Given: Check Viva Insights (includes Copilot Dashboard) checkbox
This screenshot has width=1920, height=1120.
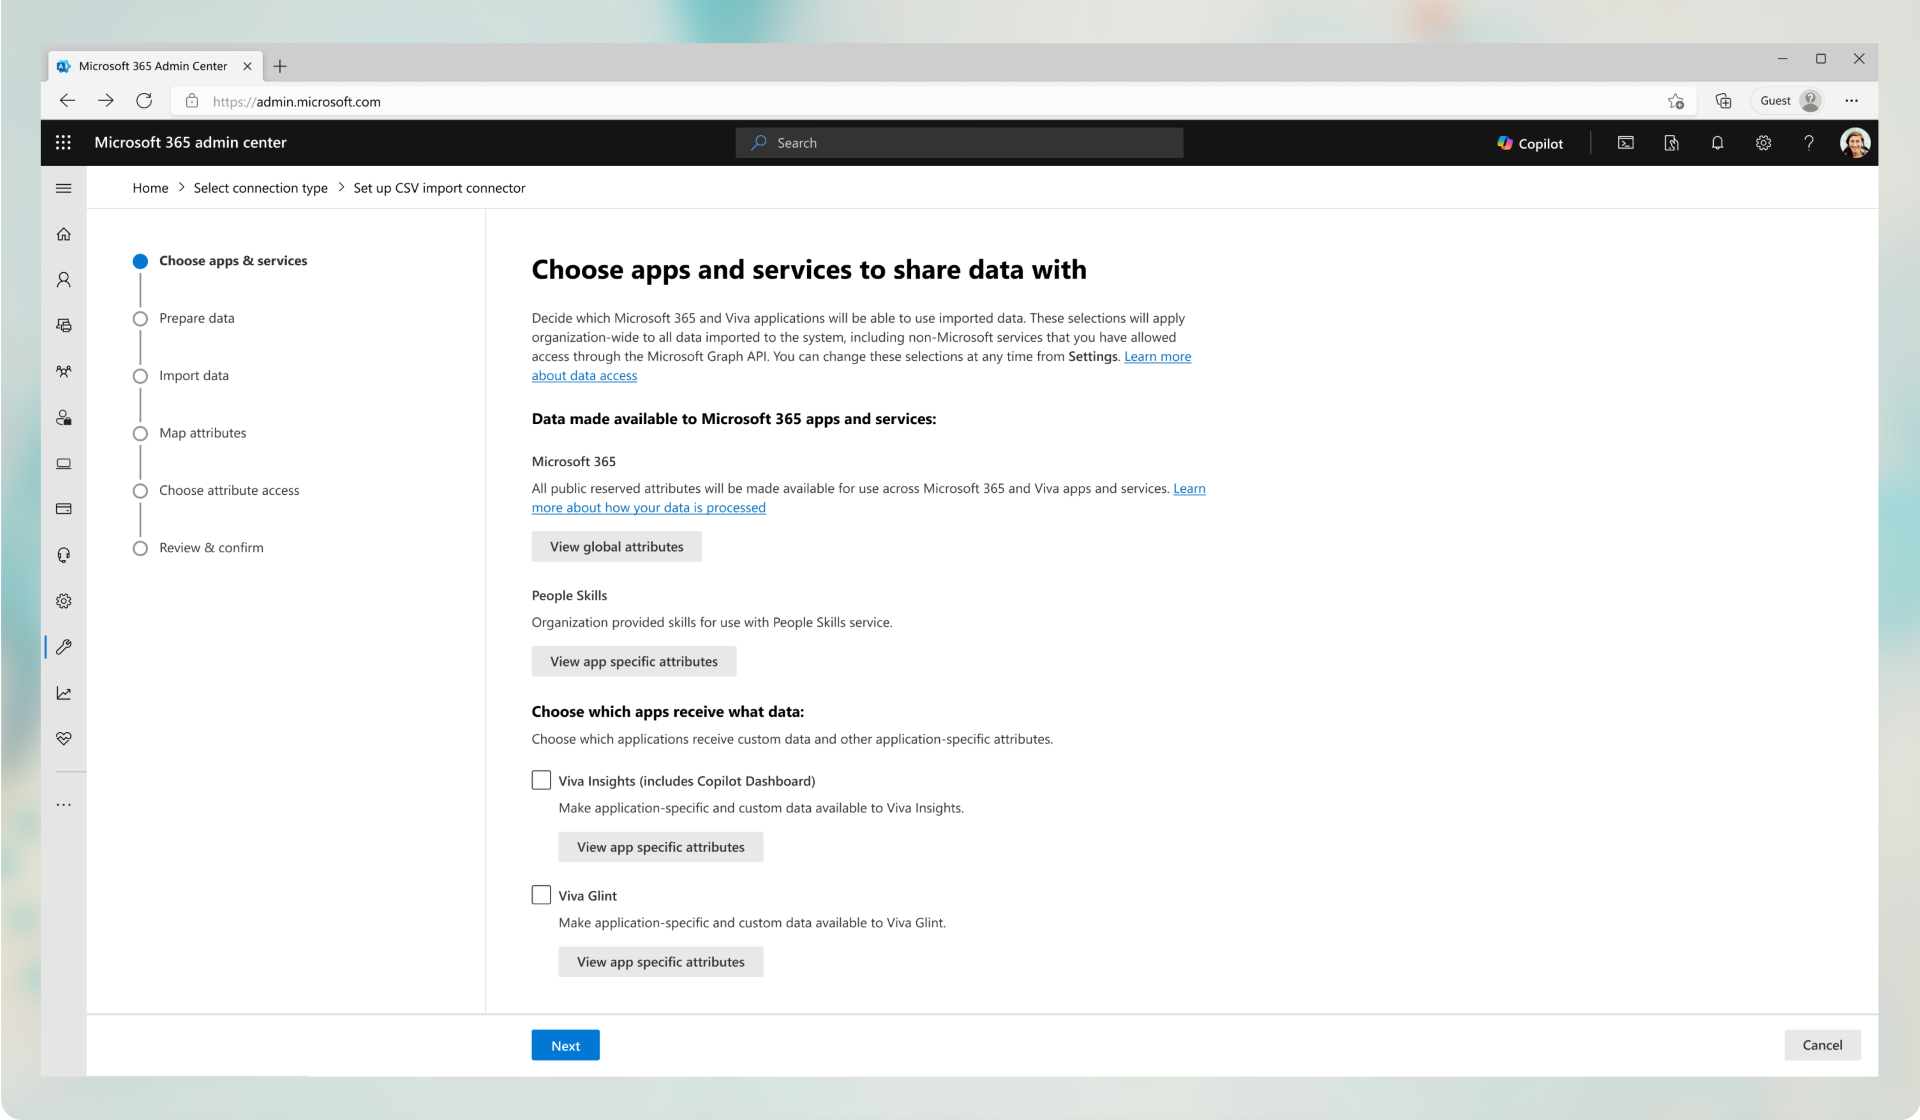Looking at the screenshot, I should click(x=541, y=780).
